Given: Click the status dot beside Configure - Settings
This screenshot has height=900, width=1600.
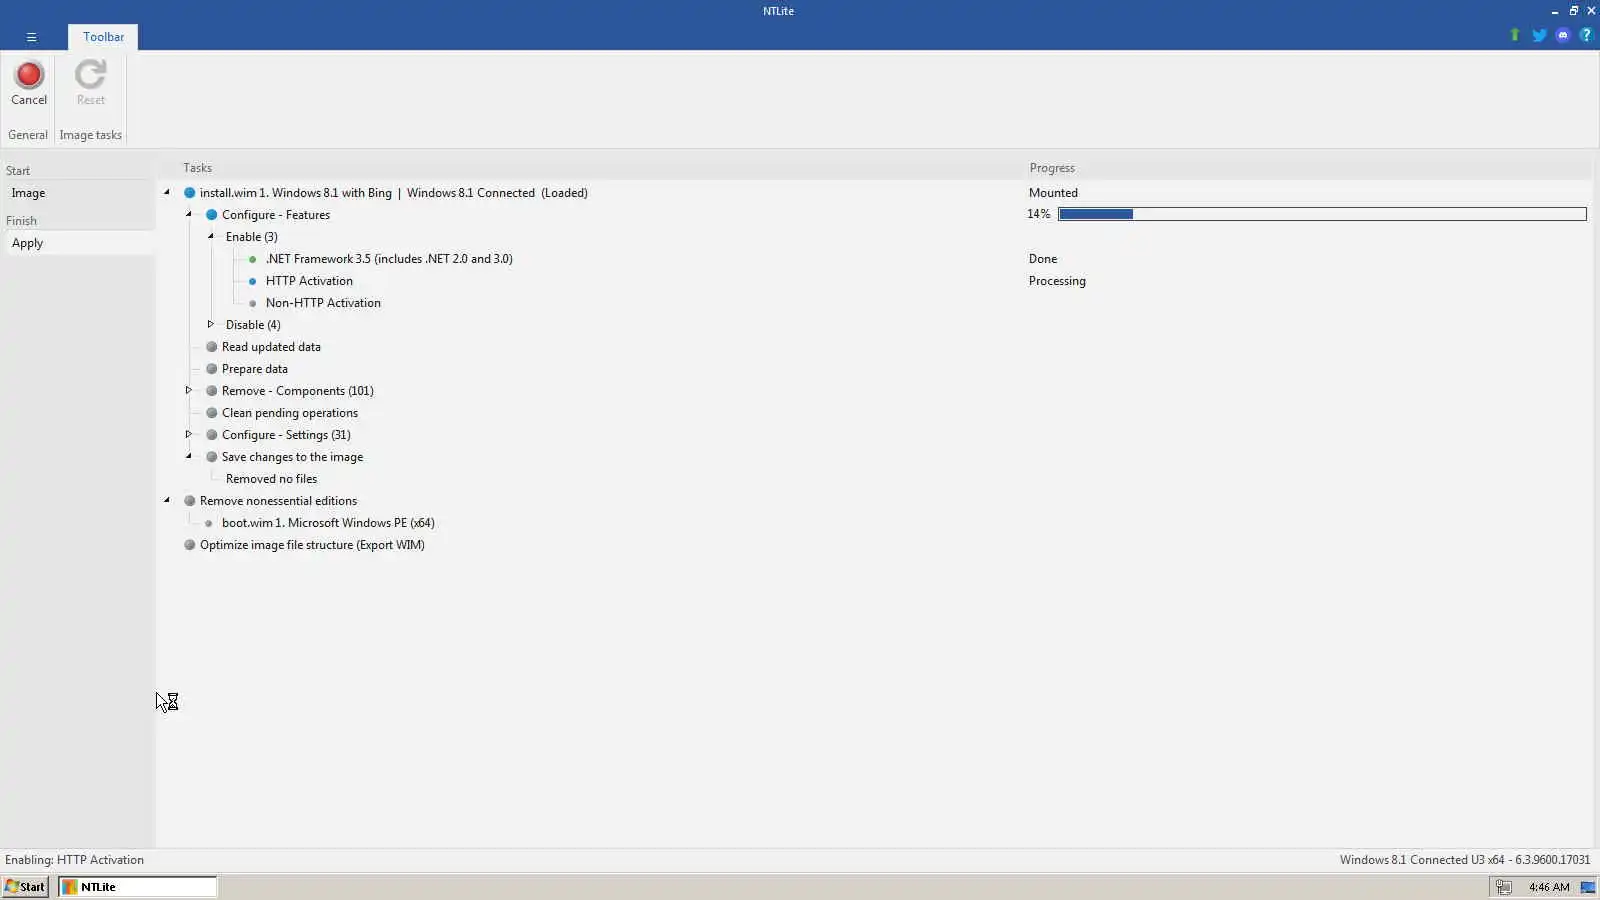Looking at the screenshot, I should click(211, 435).
